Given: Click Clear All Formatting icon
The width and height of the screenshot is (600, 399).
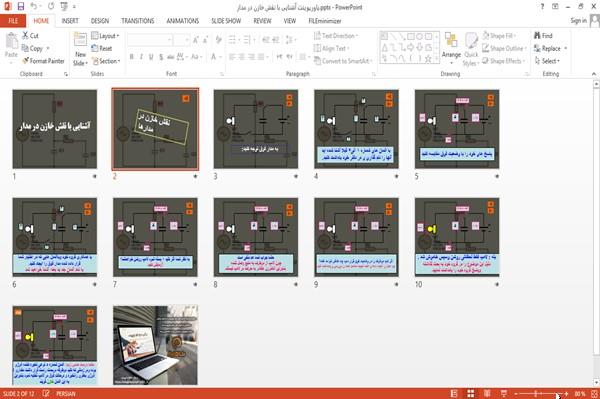Looking at the screenshot, I should (x=218, y=40).
